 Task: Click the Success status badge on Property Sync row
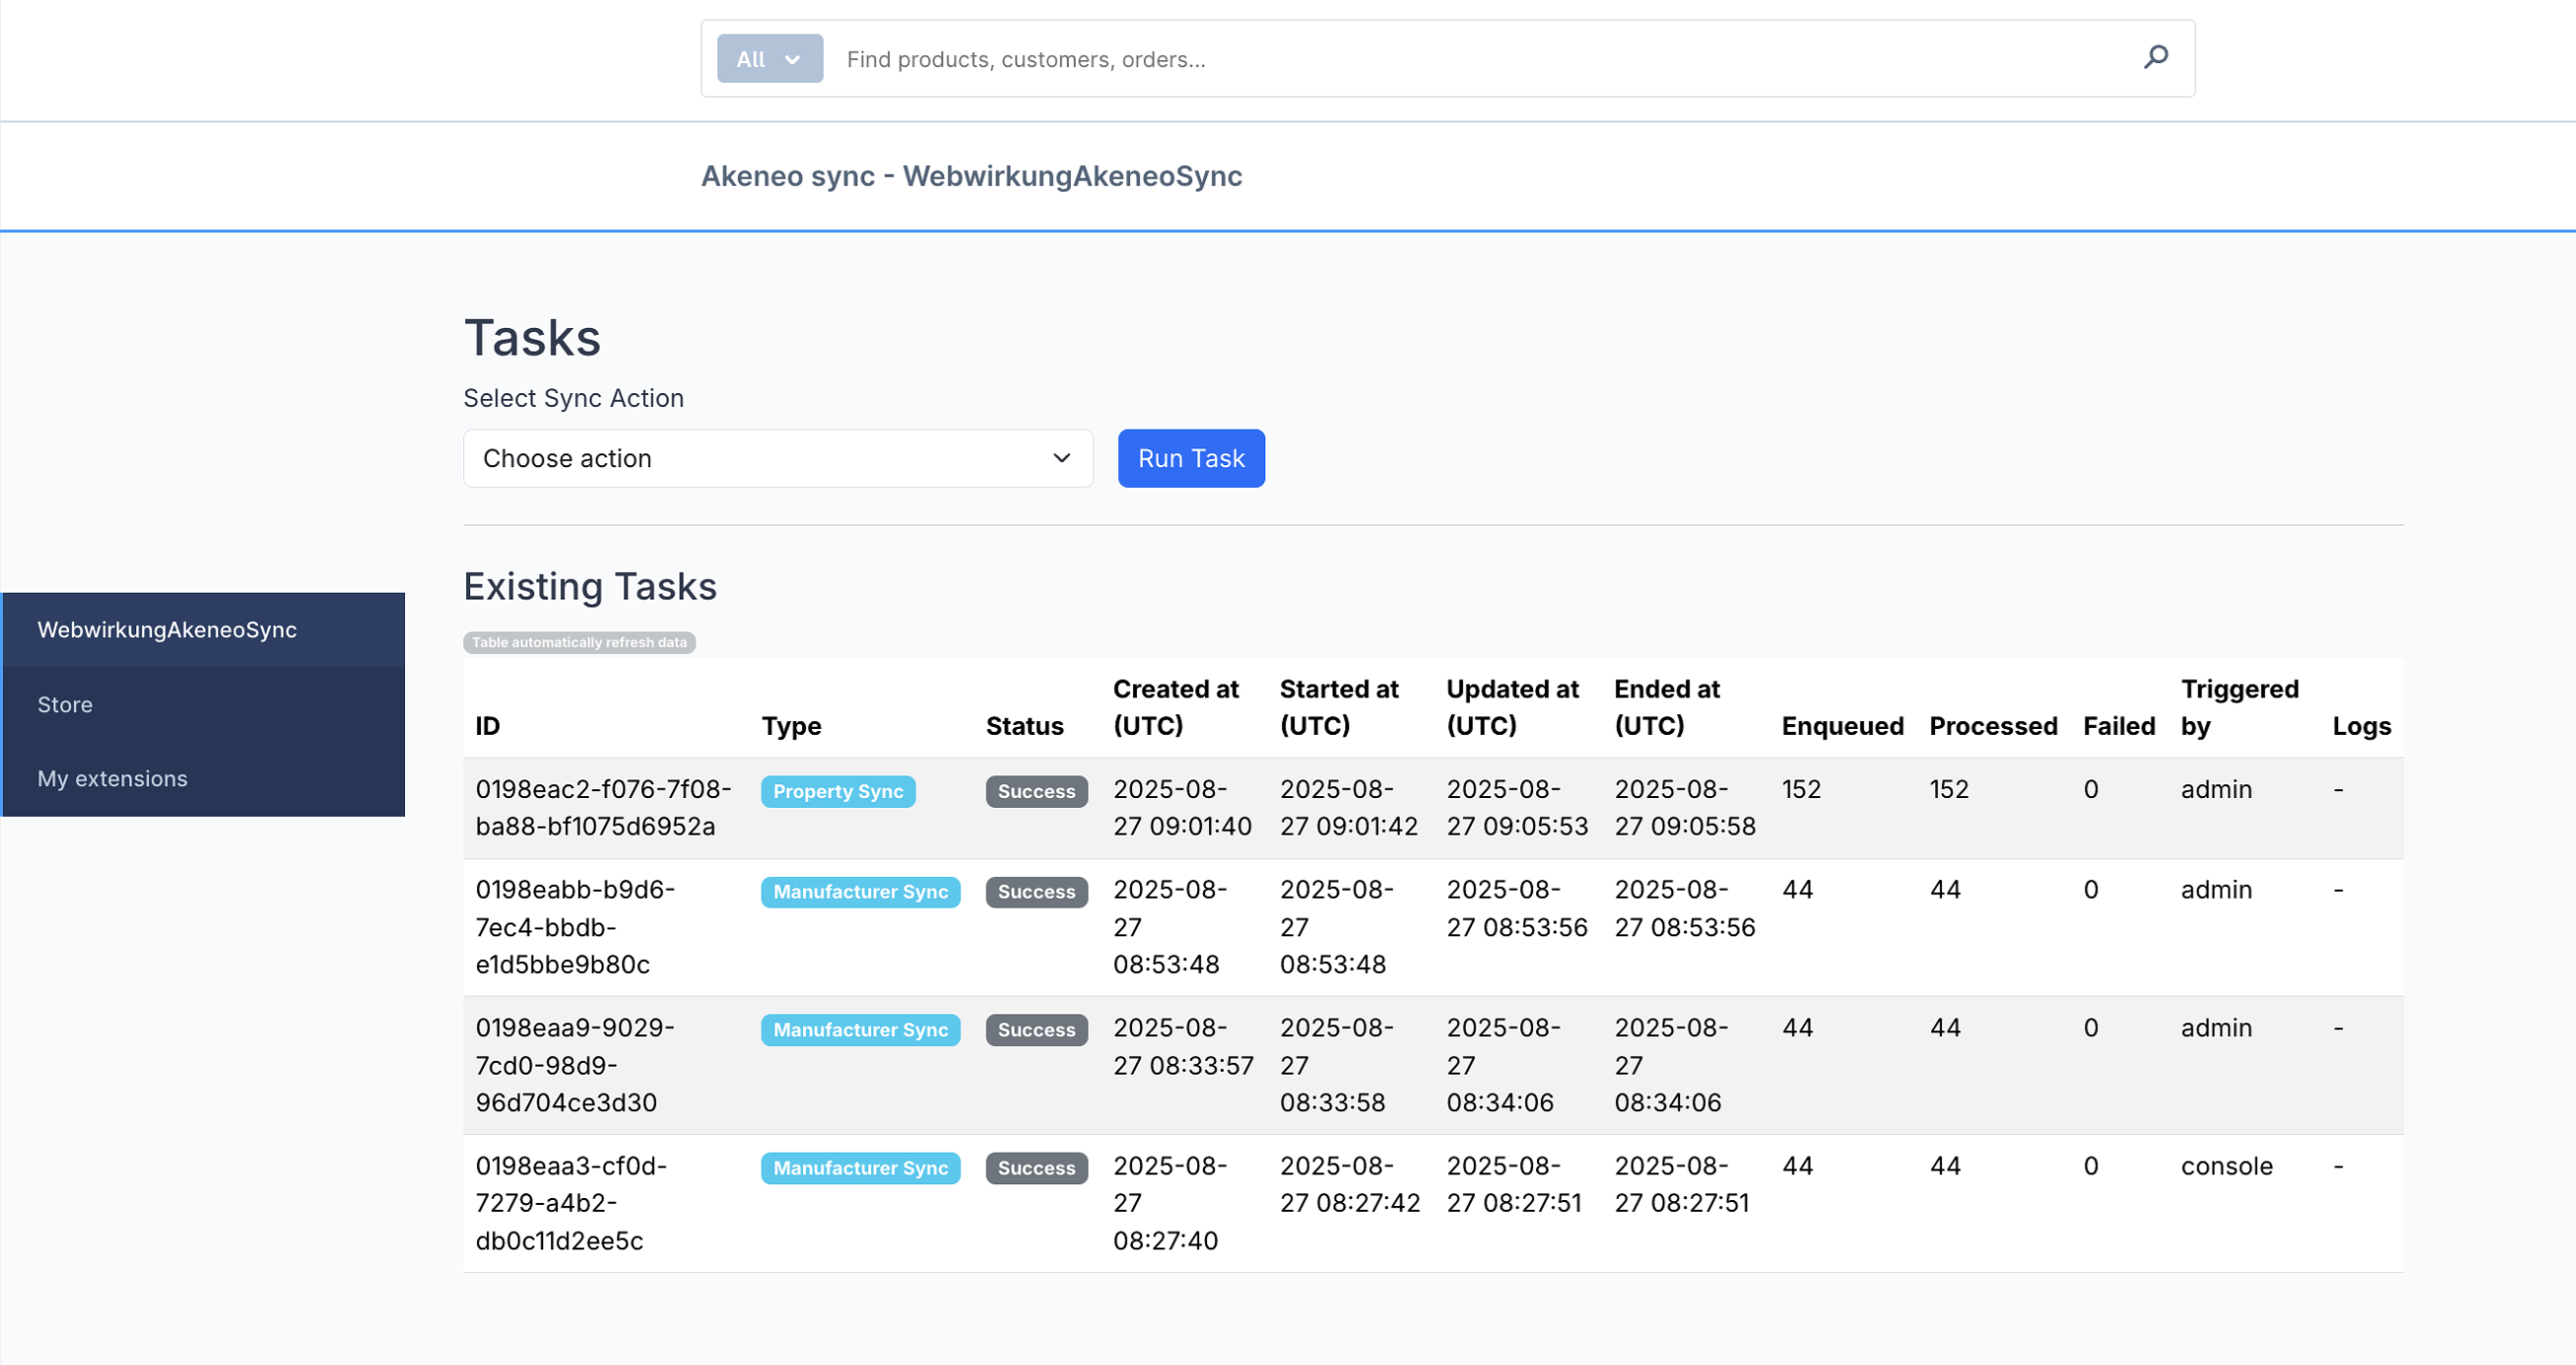point(1036,790)
